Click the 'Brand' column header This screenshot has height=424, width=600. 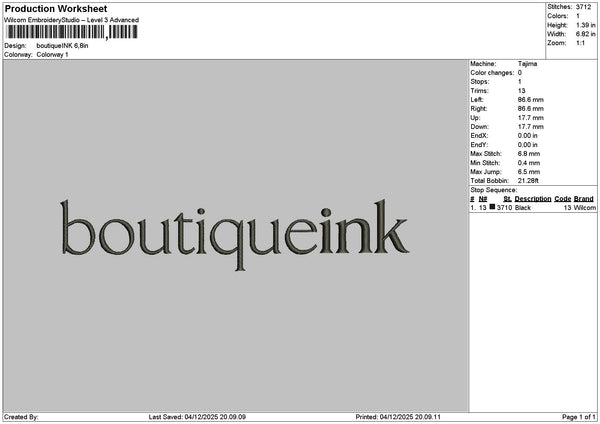click(x=584, y=199)
